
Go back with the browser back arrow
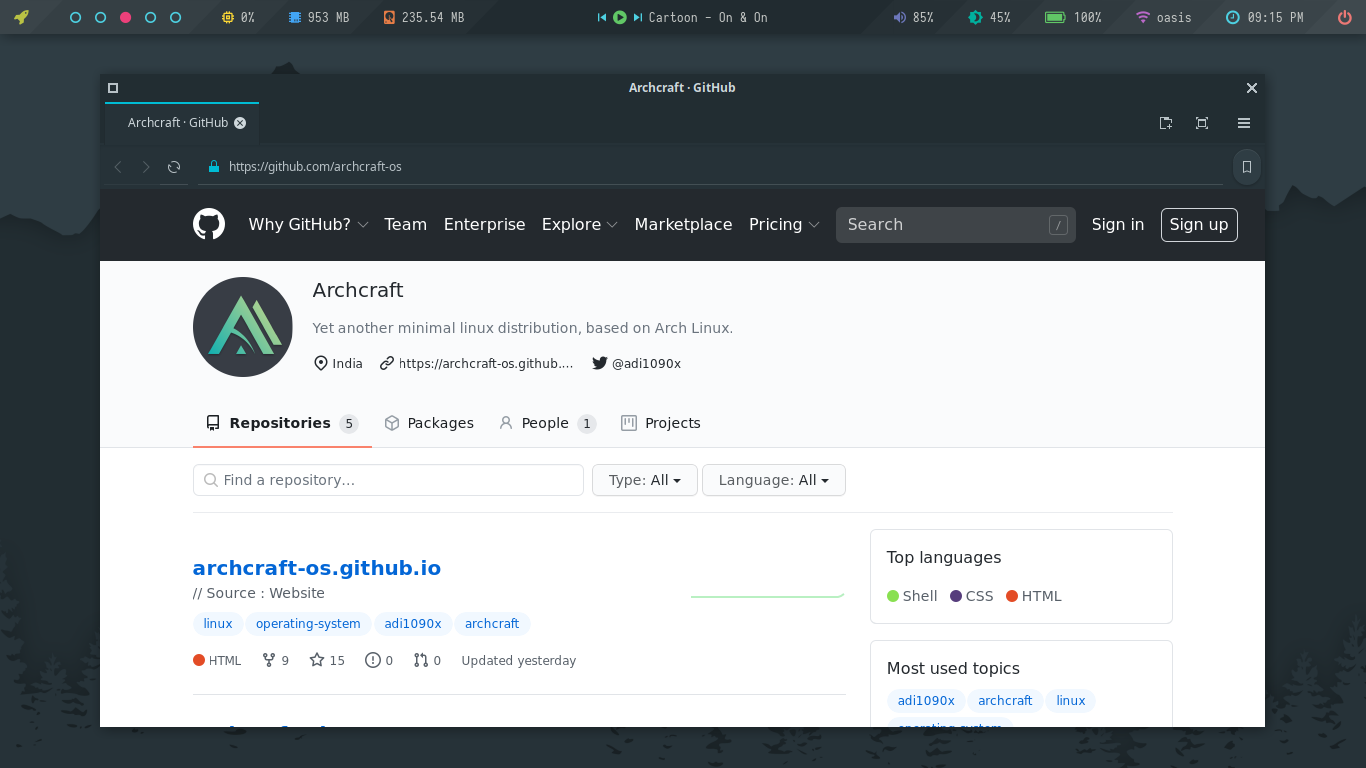pyautogui.click(x=118, y=167)
